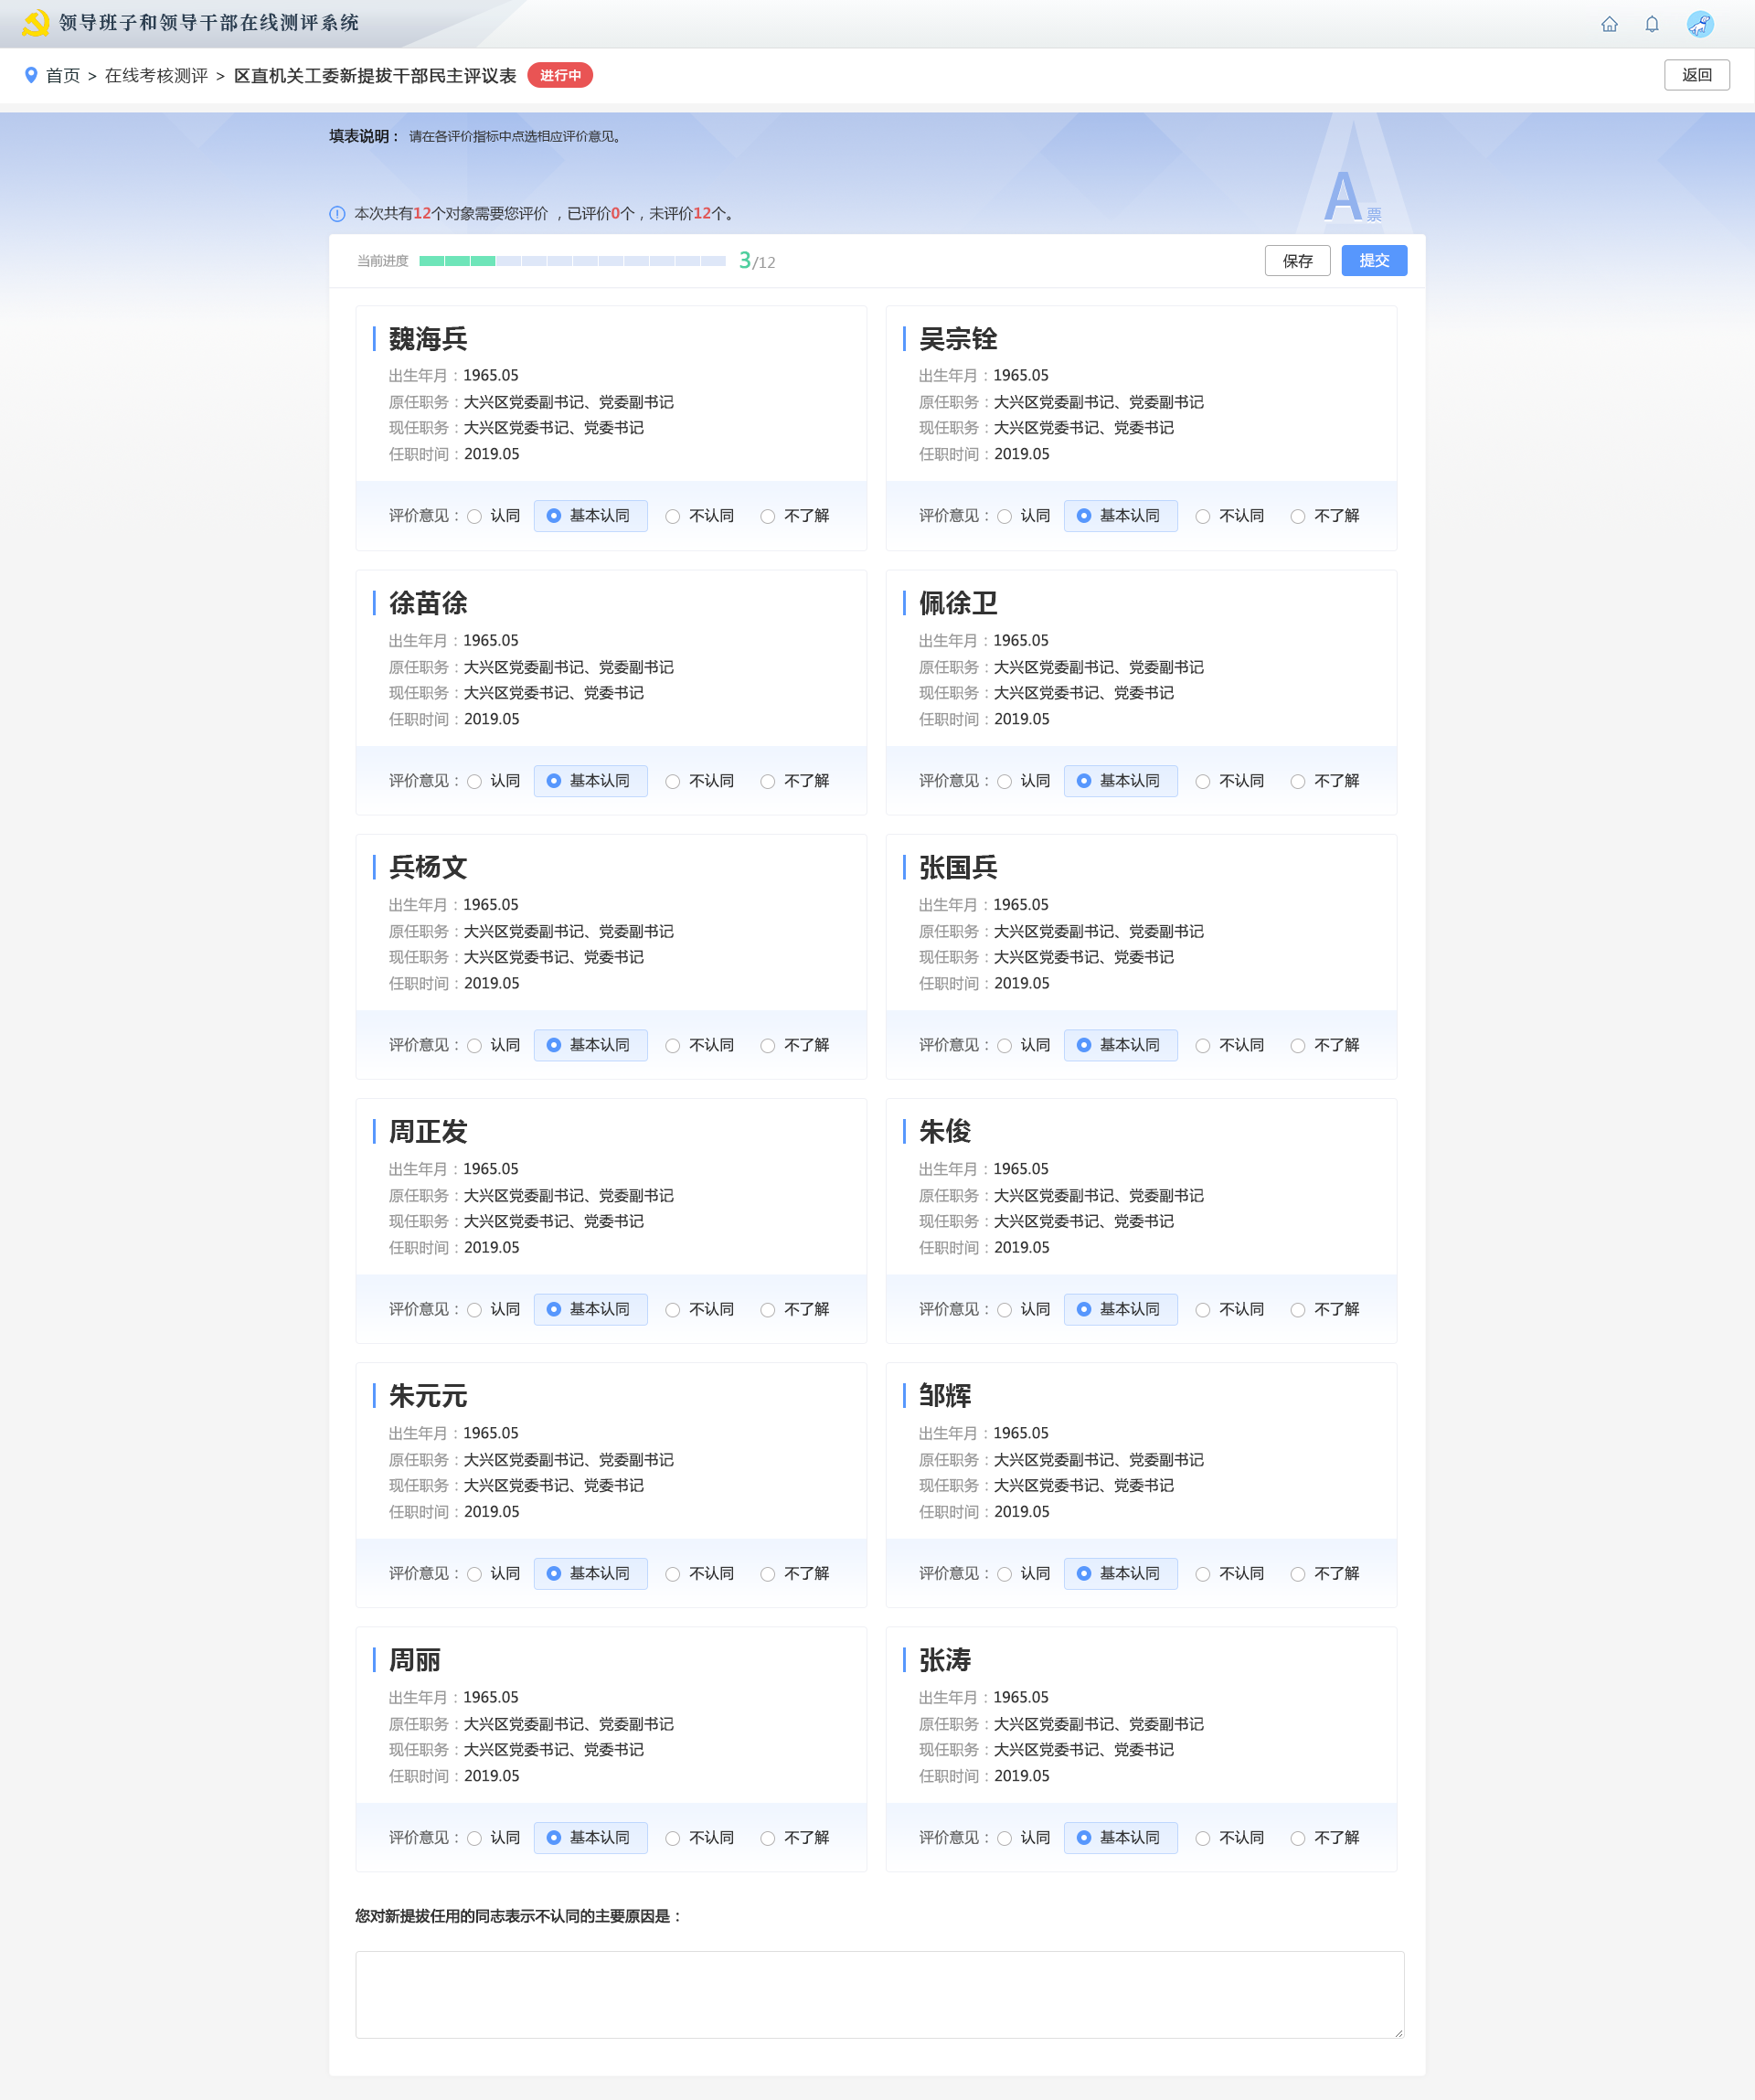Select 不了解 for 朱元元

(x=795, y=1573)
